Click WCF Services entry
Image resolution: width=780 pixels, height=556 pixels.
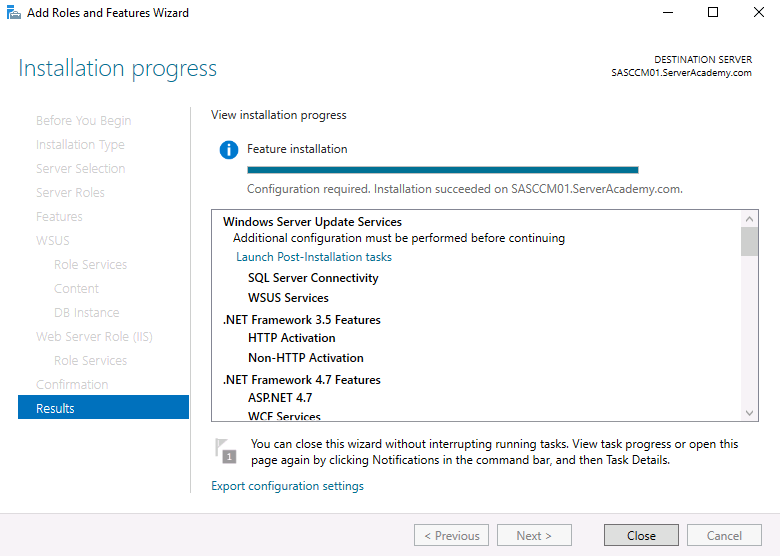click(x=284, y=416)
